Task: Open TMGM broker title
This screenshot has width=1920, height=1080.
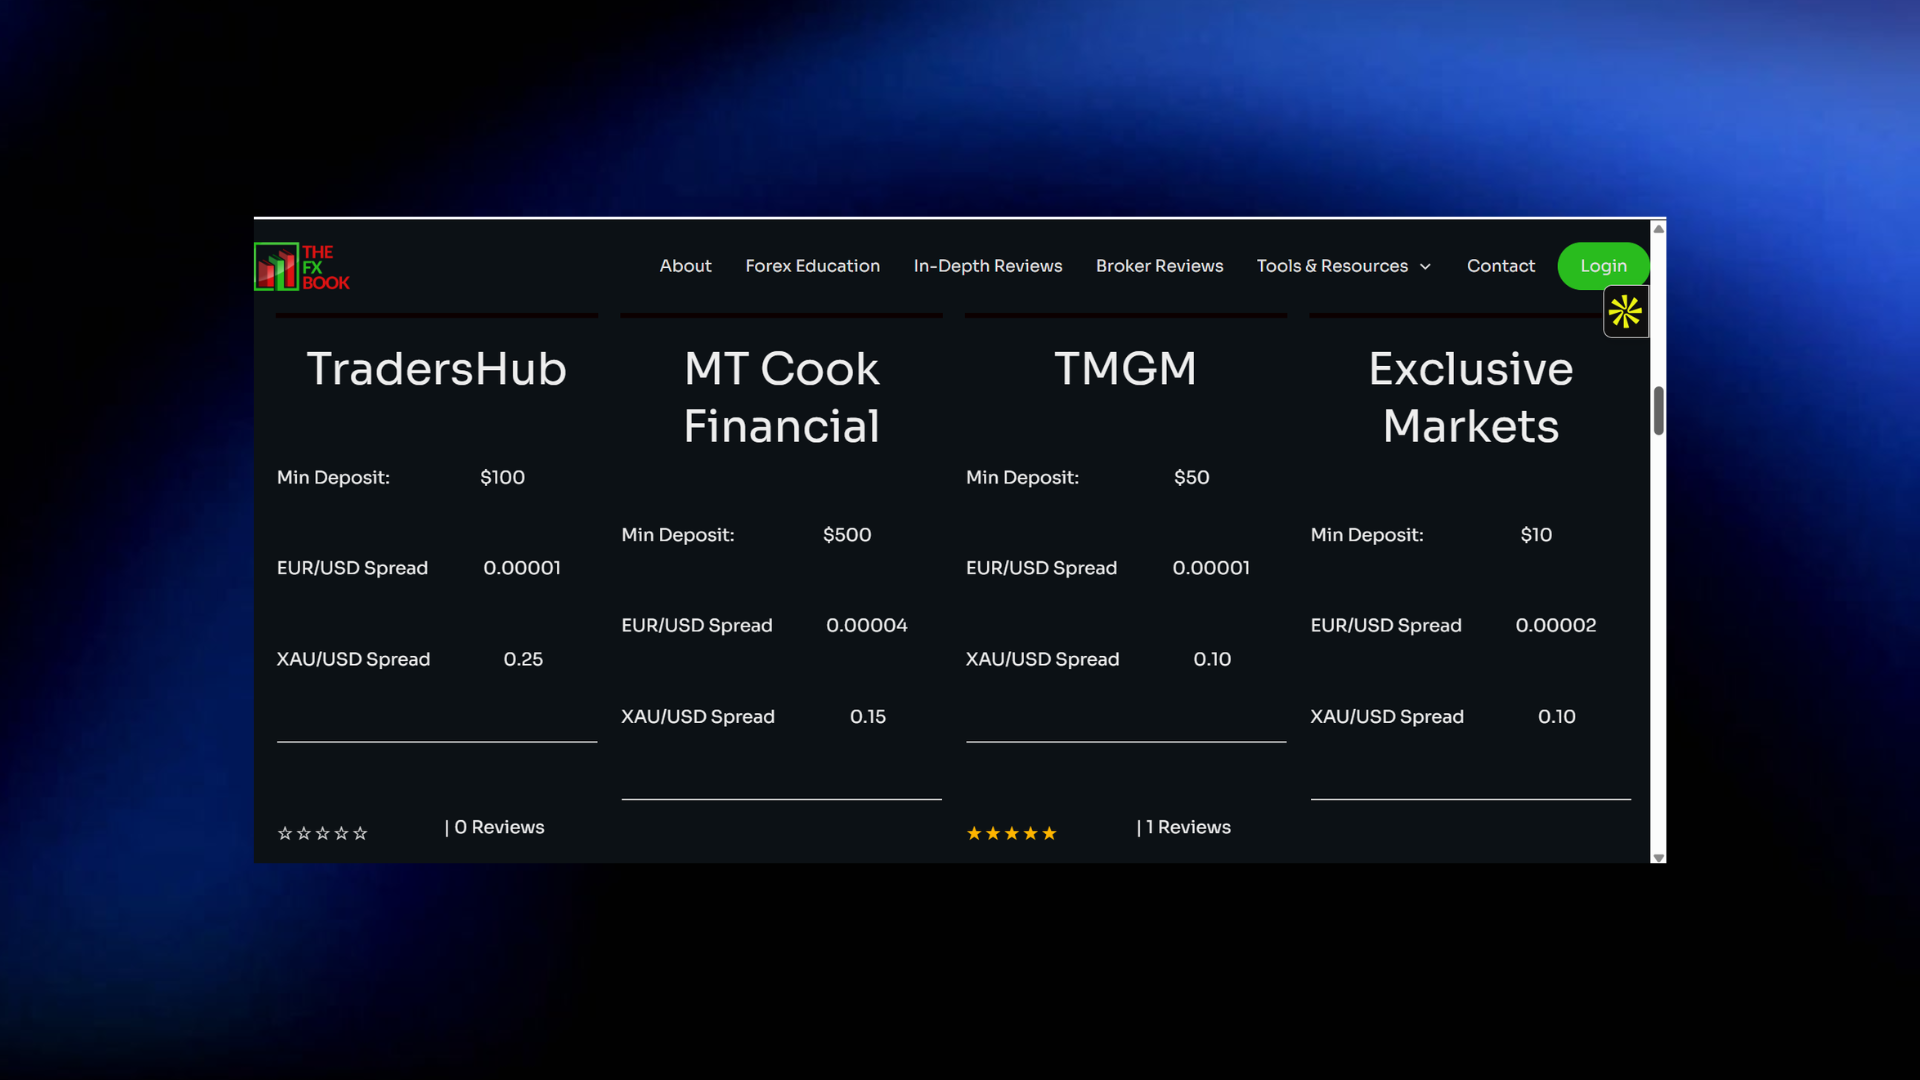Action: [x=1125, y=369]
